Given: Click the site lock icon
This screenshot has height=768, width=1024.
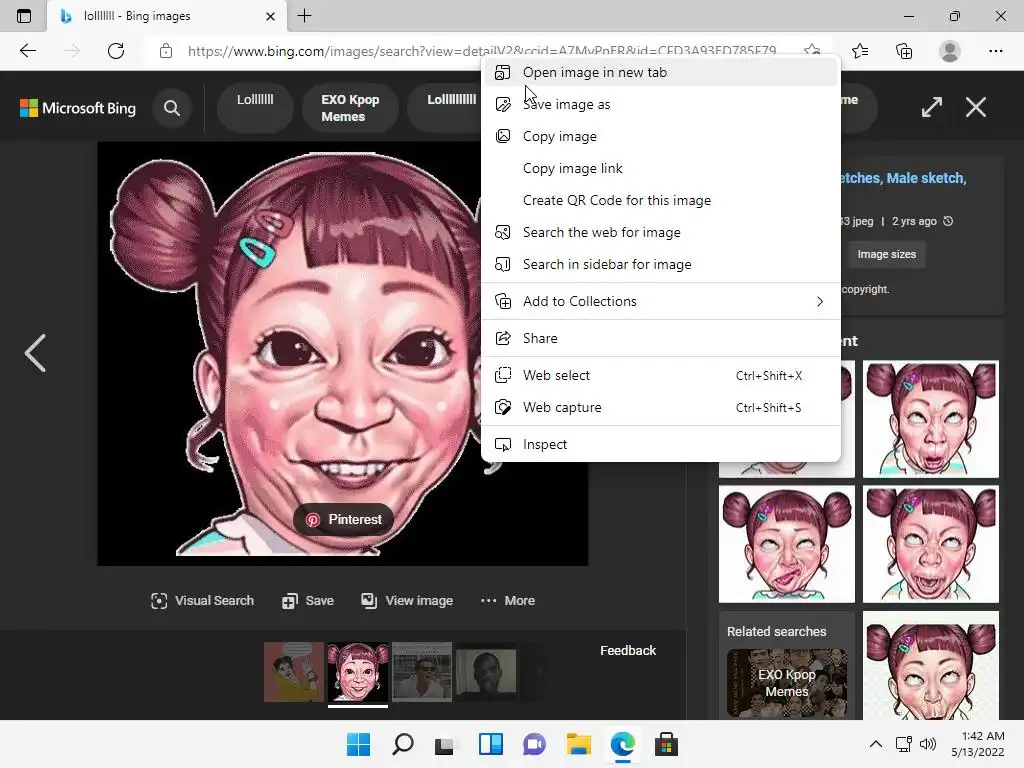Looking at the screenshot, I should click(x=166, y=51).
